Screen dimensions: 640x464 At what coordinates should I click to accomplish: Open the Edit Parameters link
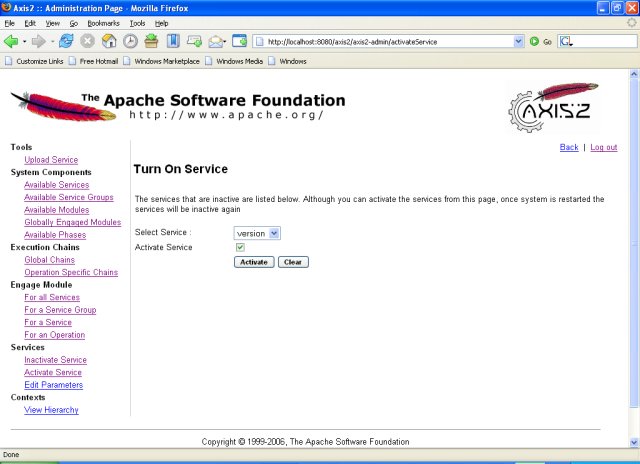(x=53, y=385)
